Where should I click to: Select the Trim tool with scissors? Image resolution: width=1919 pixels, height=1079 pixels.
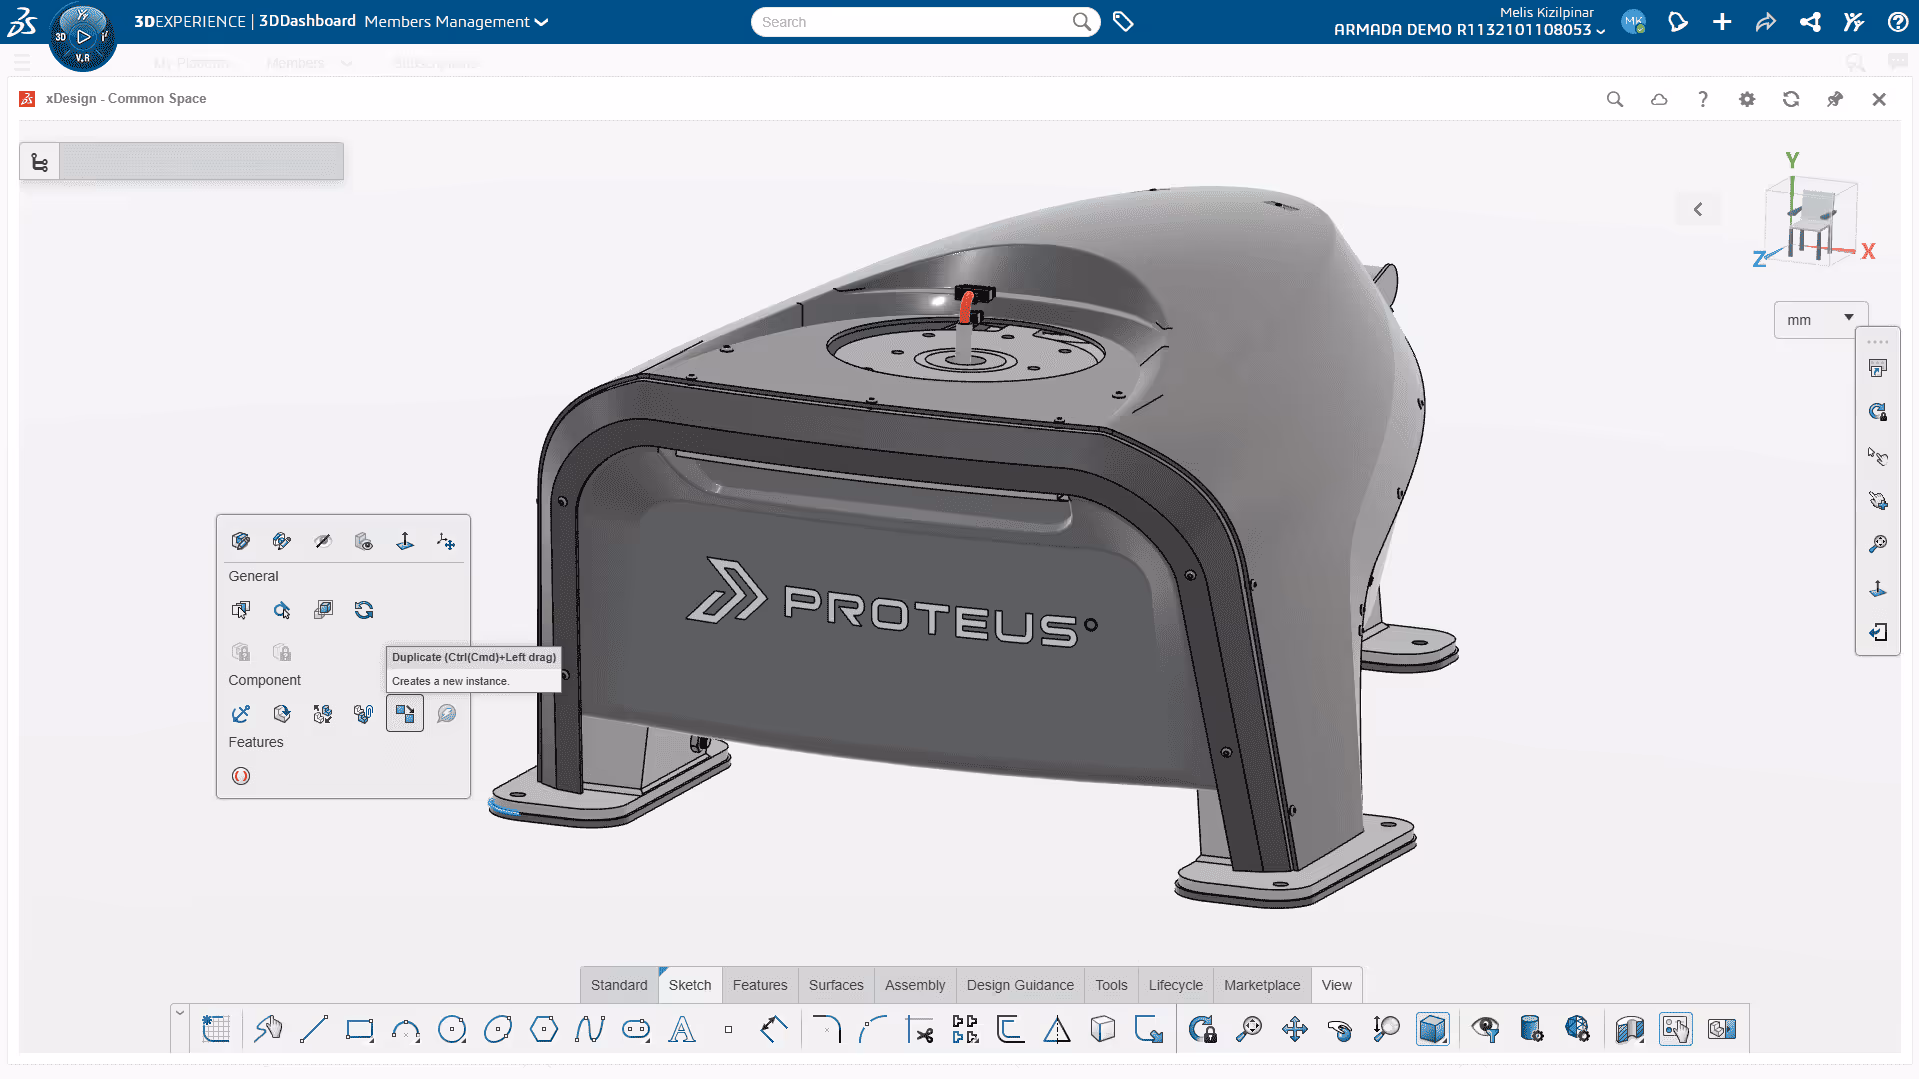point(919,1029)
